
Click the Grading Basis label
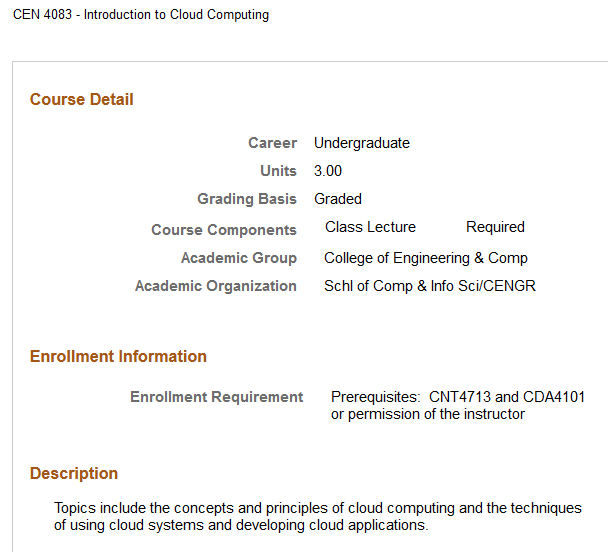coord(247,199)
